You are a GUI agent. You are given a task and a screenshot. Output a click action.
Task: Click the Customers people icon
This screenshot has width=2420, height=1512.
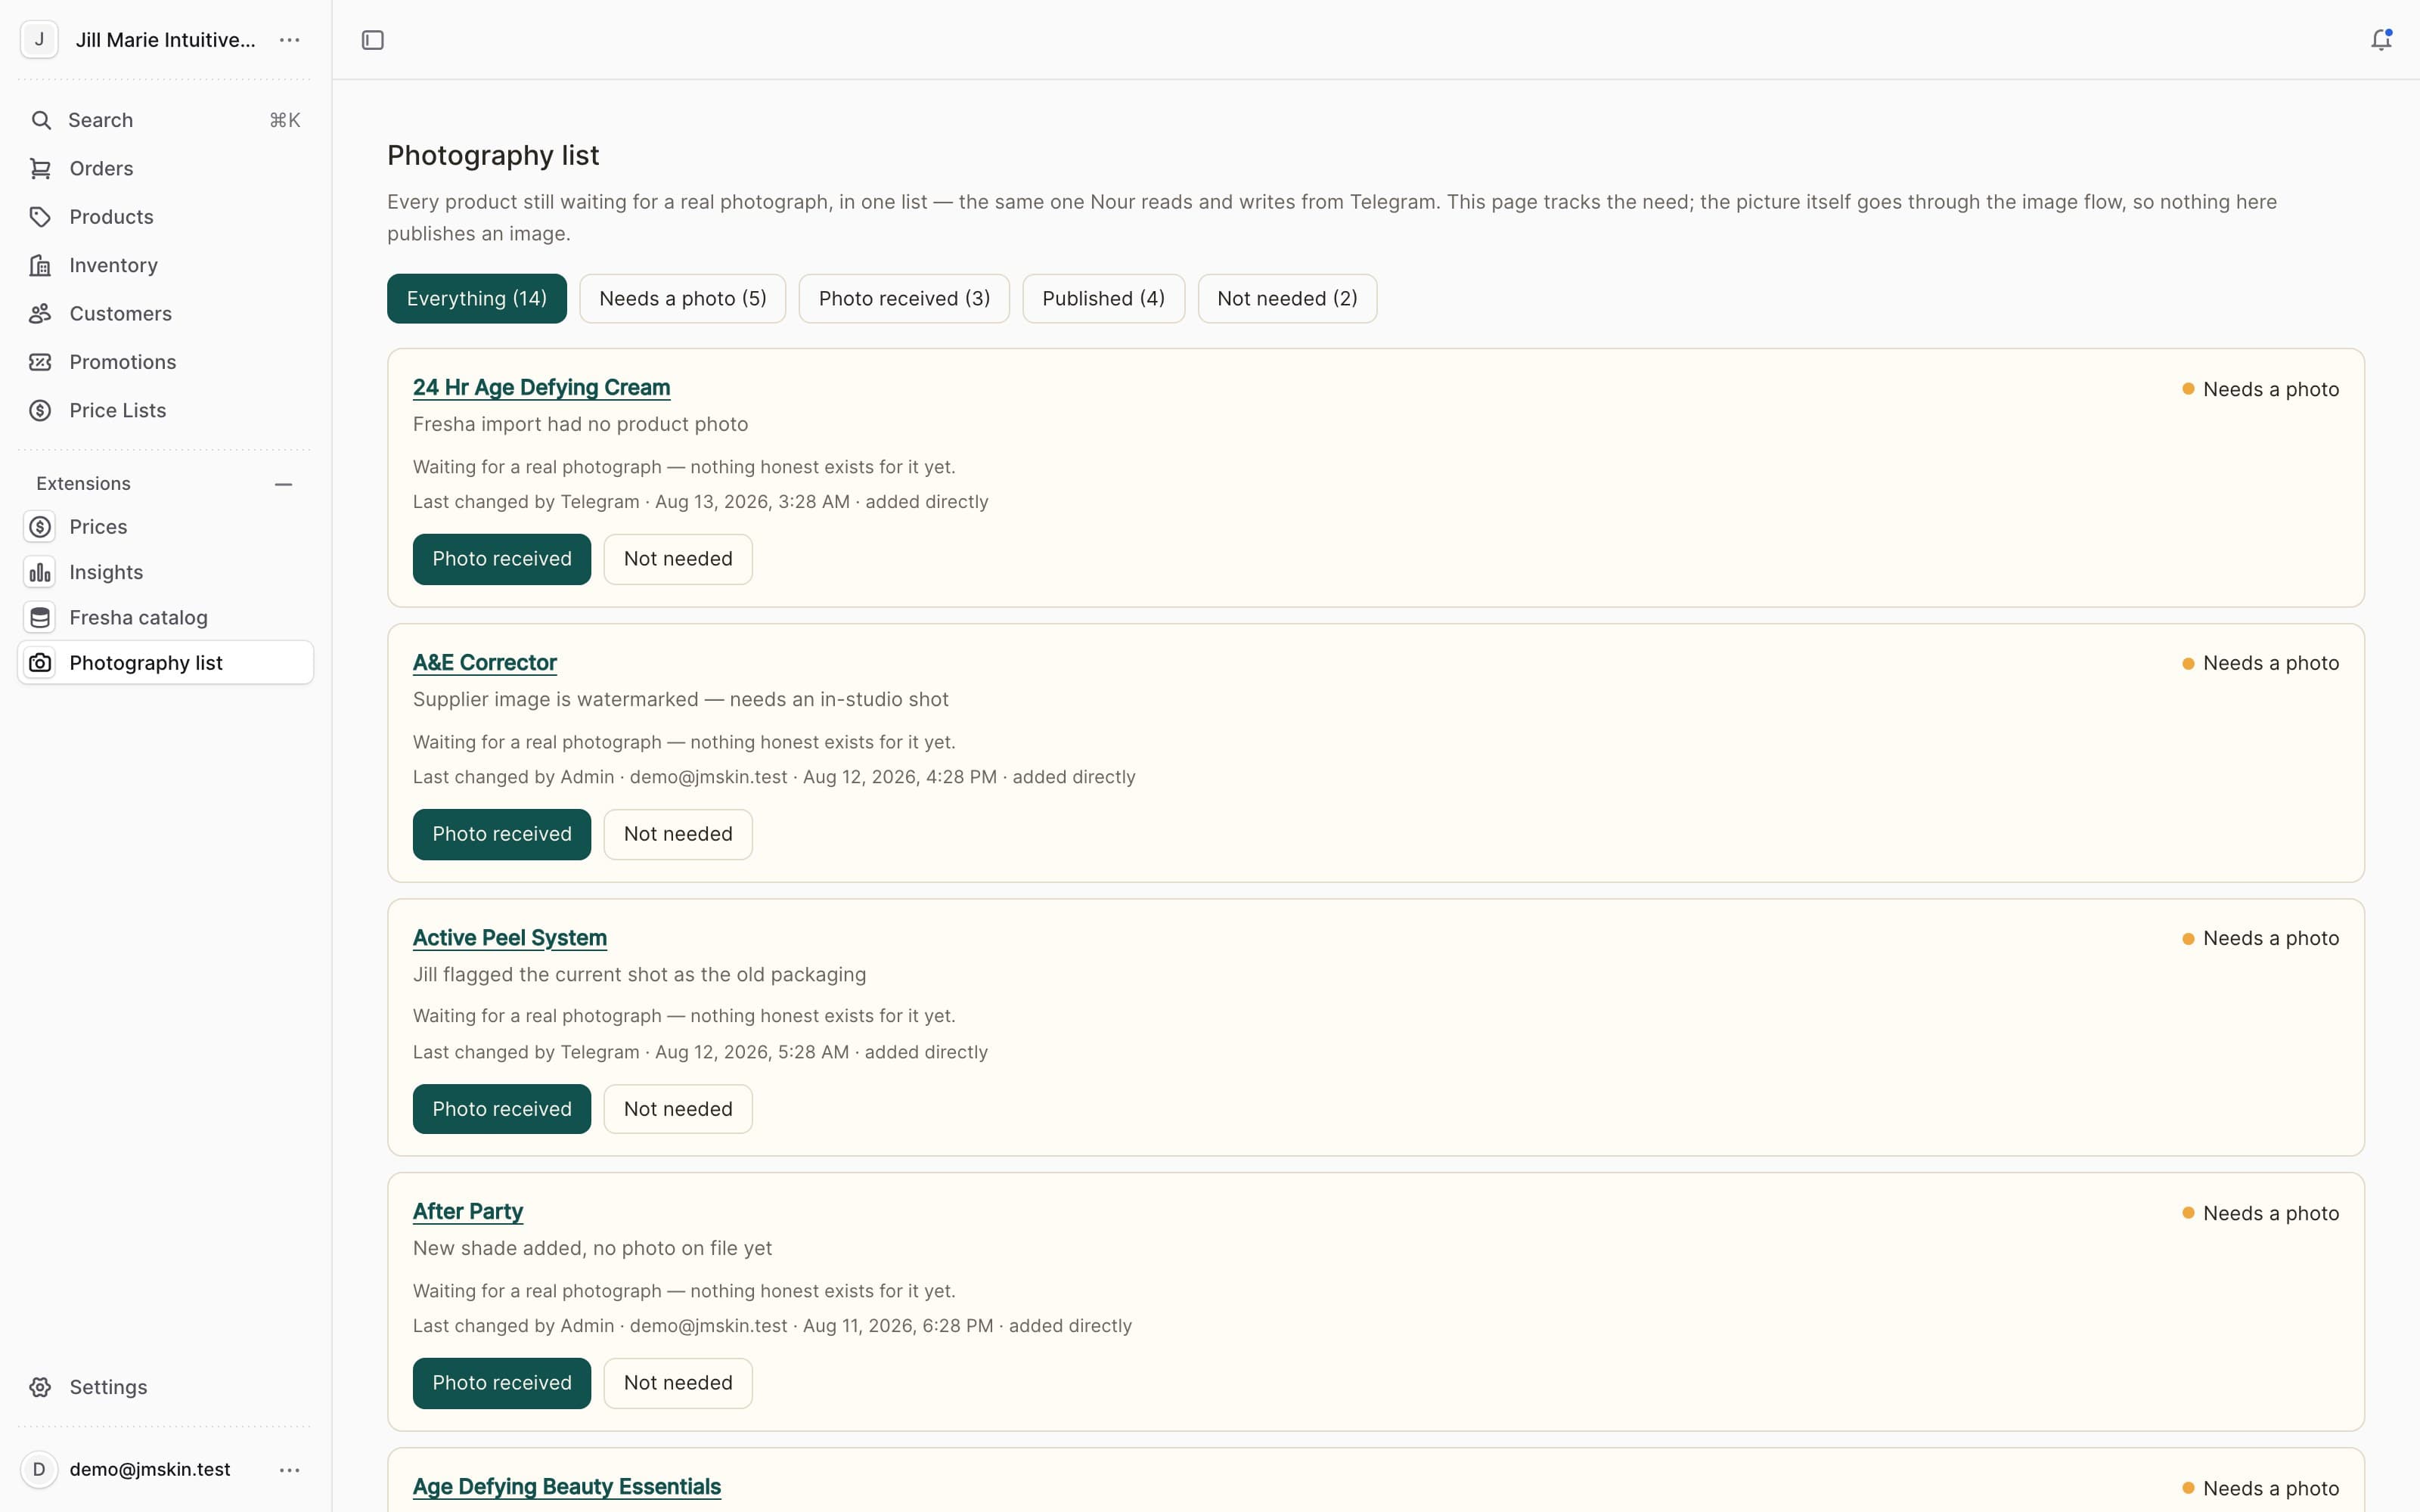tap(41, 314)
